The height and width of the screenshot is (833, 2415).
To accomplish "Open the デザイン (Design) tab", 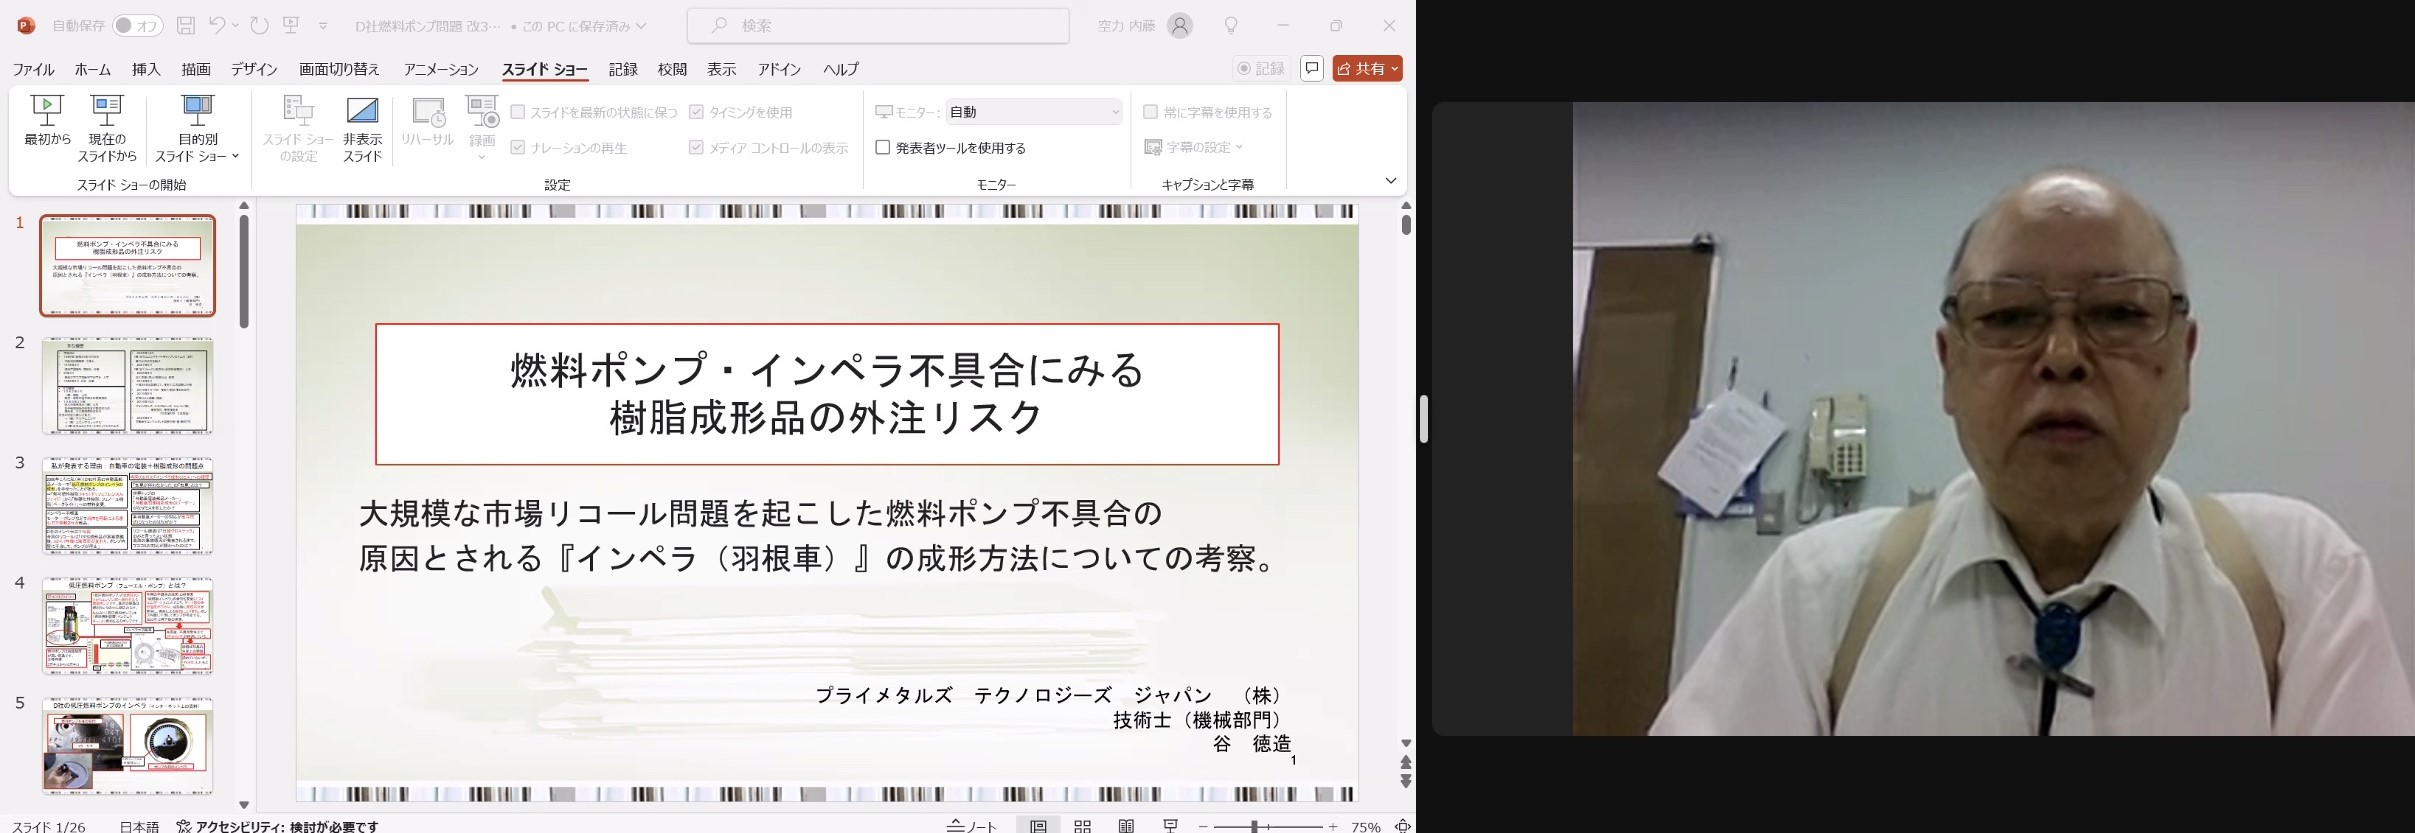I will 254,69.
